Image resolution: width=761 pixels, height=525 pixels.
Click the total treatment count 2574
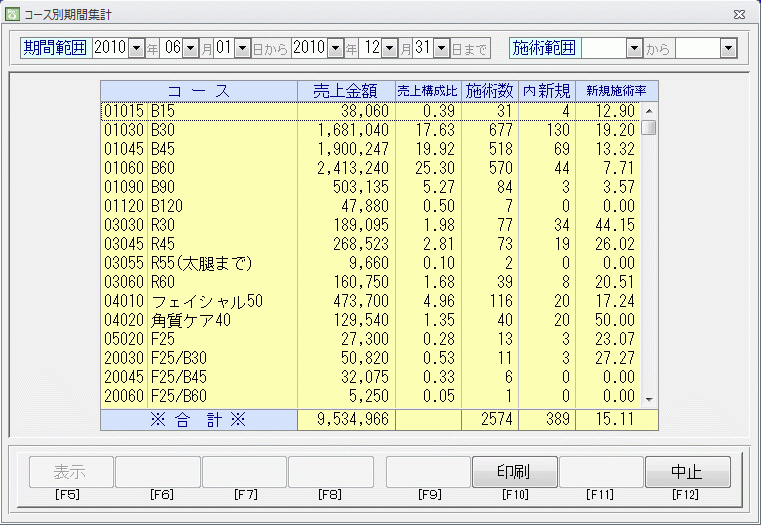coord(496,419)
